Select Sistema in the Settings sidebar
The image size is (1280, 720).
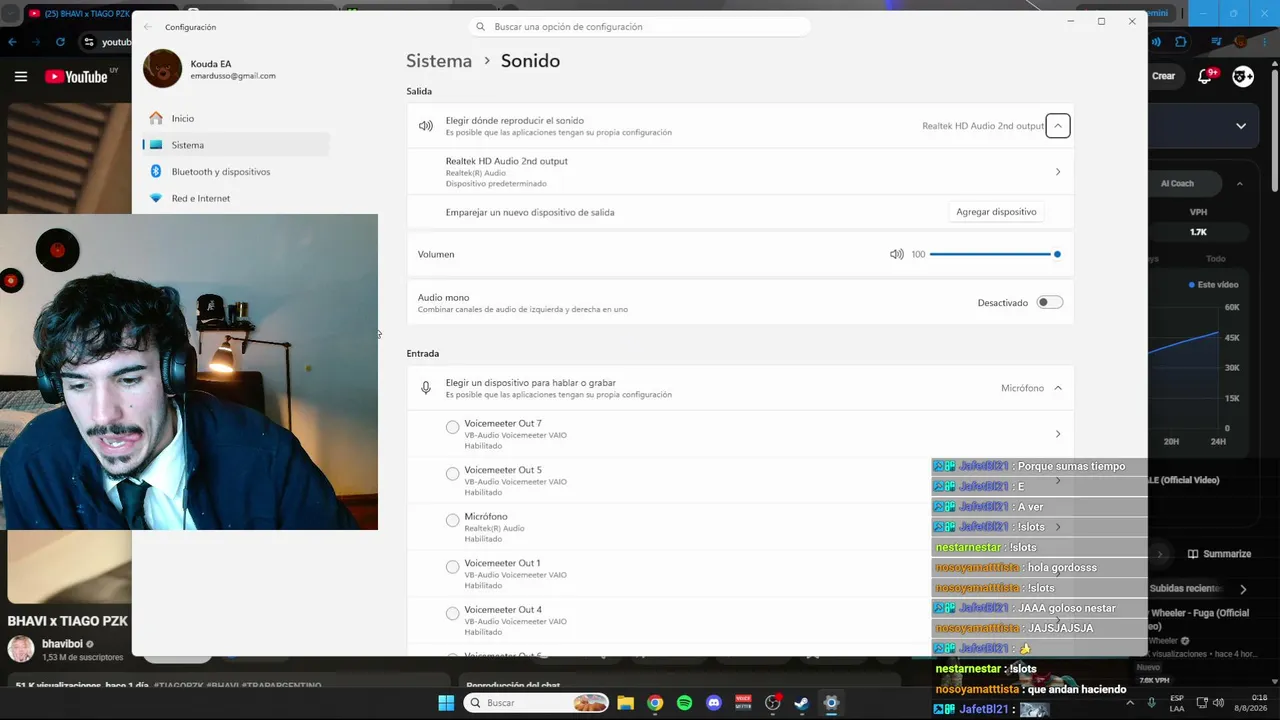tap(236, 145)
